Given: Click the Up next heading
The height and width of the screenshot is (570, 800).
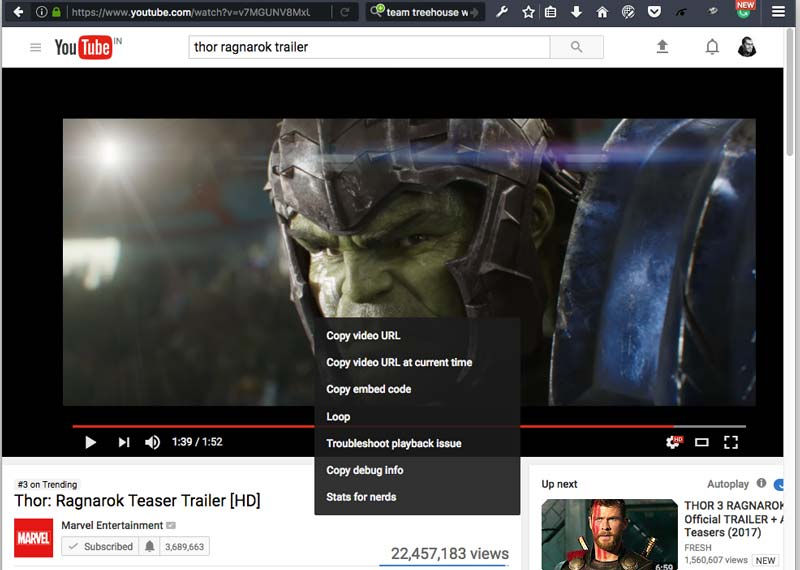Looking at the screenshot, I should coord(559,484).
